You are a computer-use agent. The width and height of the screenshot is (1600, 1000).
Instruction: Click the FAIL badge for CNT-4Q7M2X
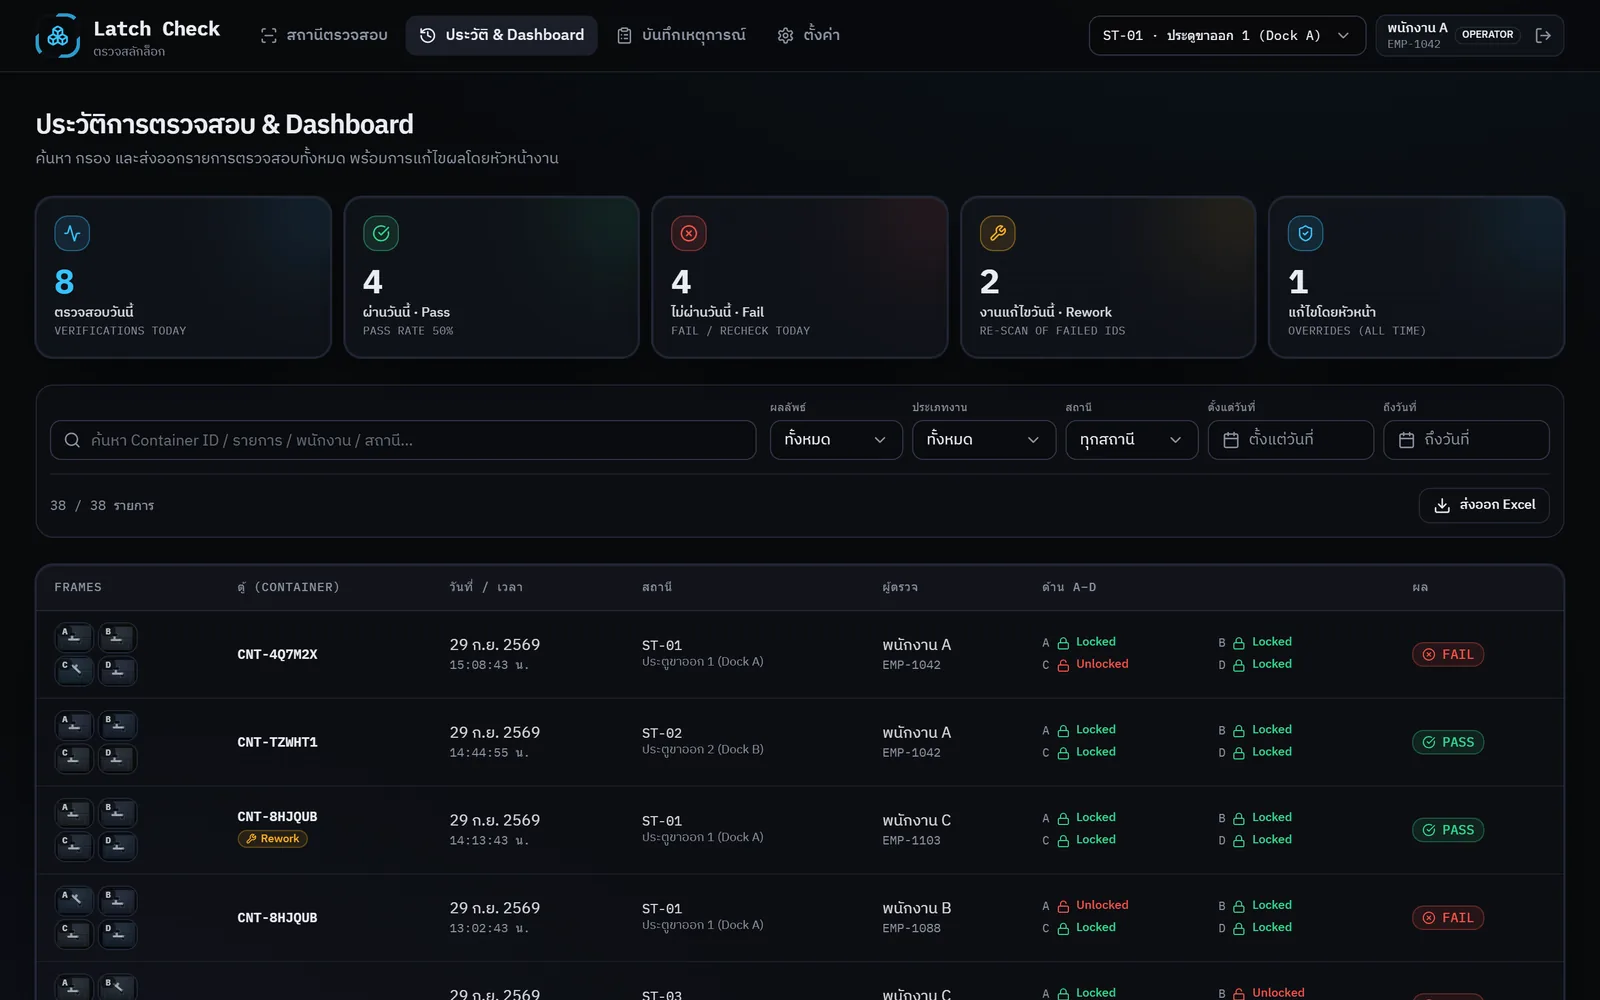pyautogui.click(x=1448, y=655)
